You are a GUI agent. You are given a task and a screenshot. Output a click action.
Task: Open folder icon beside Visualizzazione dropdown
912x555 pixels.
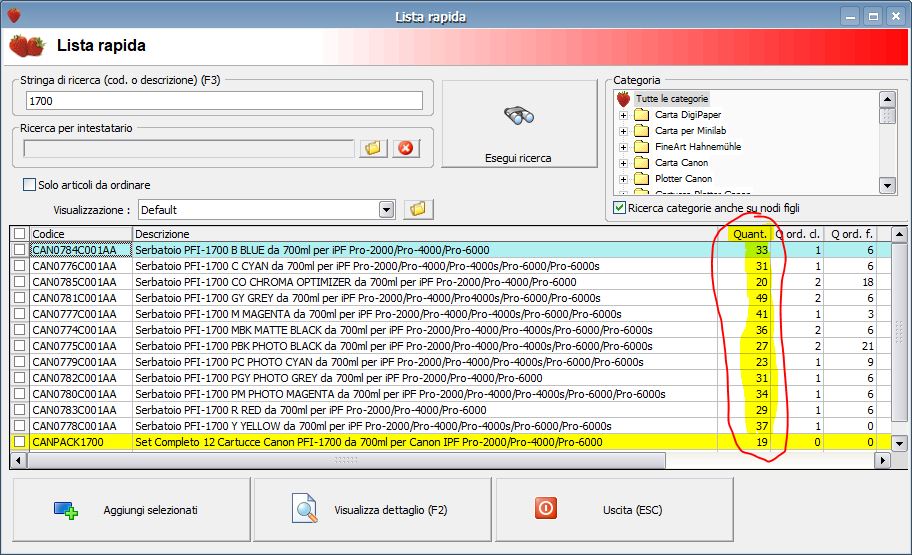tap(418, 209)
